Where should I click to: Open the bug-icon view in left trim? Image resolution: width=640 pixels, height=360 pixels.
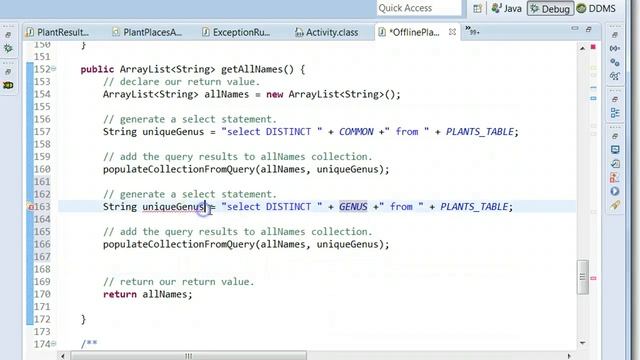(8, 85)
